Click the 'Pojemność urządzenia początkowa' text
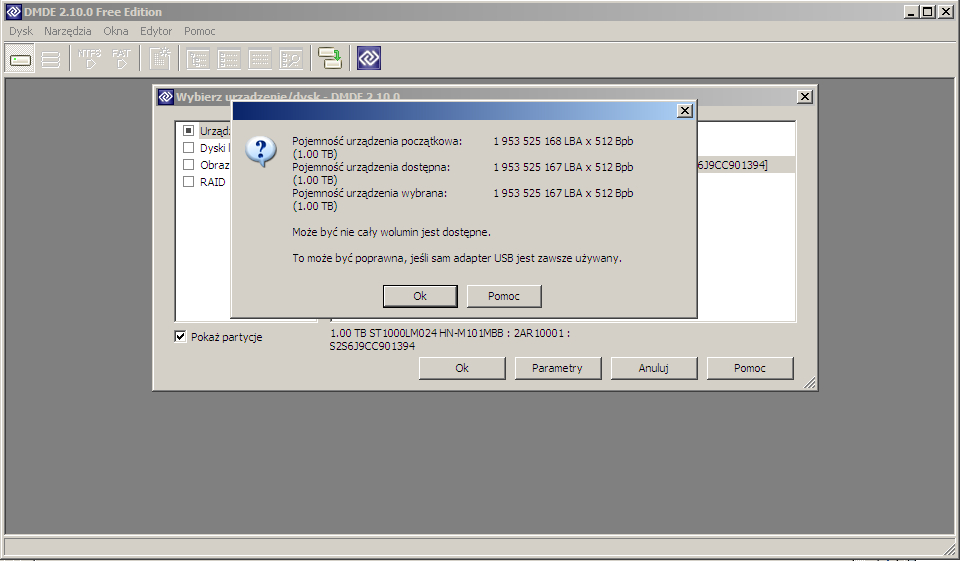960x561 pixels. [377, 141]
